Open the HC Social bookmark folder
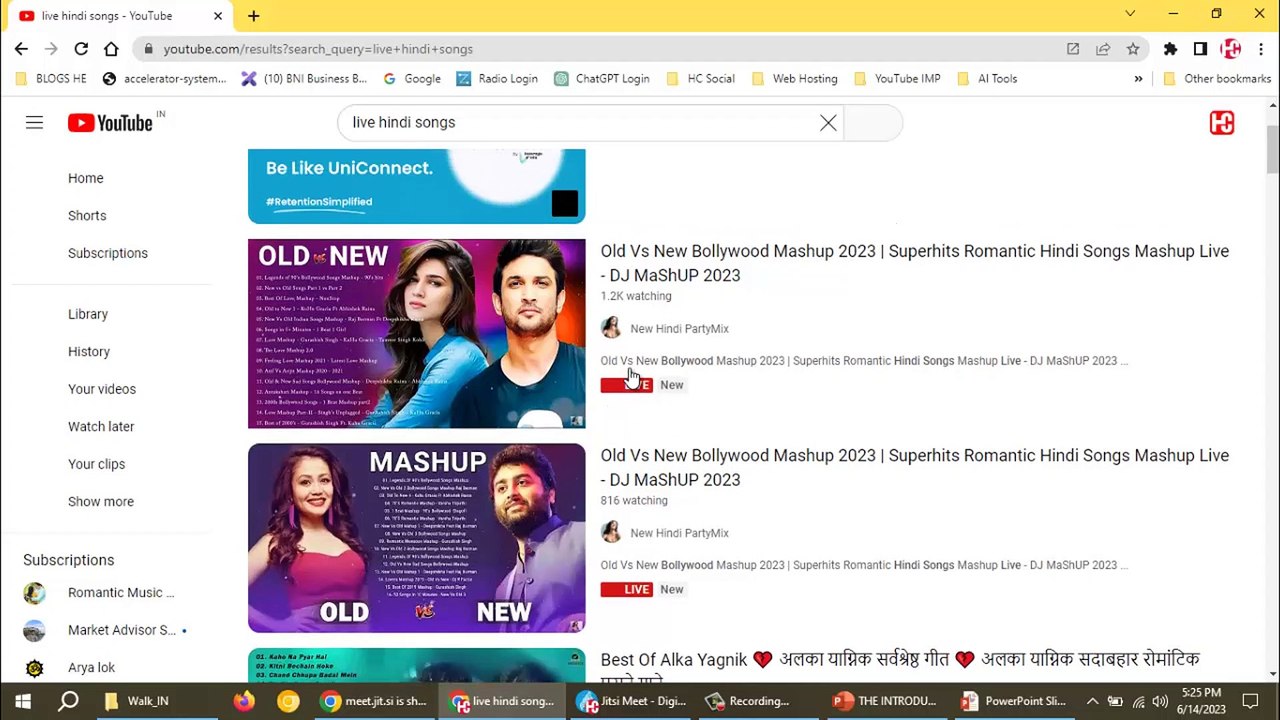Image resolution: width=1280 pixels, height=720 pixels. coord(700,78)
